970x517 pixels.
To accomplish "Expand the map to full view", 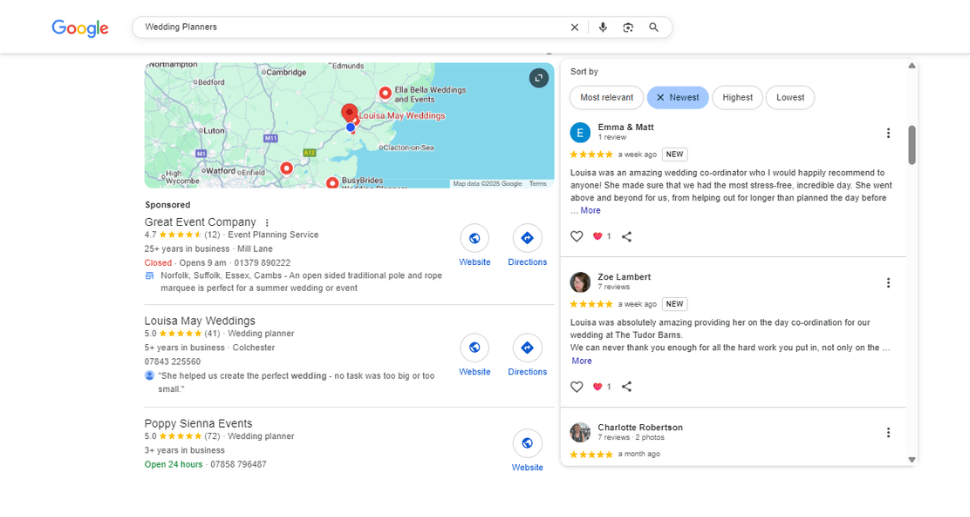I will coord(539,78).
